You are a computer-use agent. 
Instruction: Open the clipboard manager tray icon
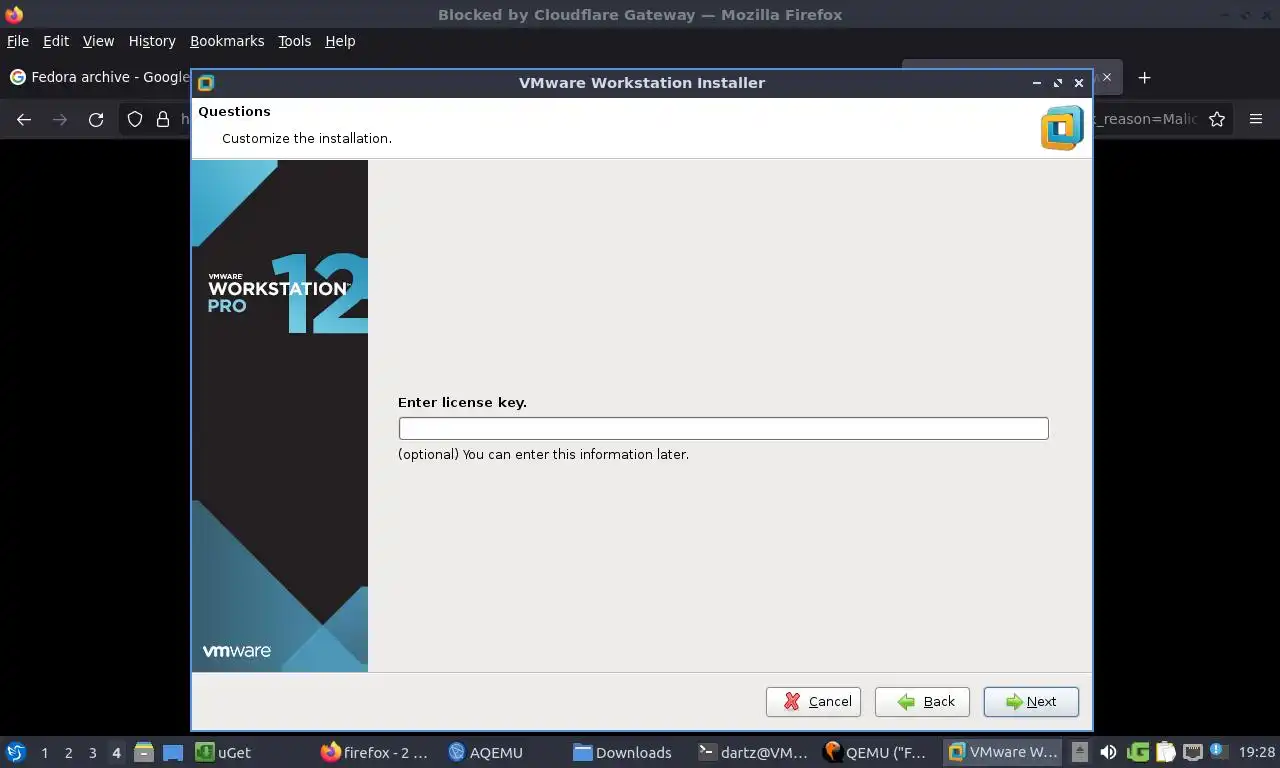point(1165,752)
